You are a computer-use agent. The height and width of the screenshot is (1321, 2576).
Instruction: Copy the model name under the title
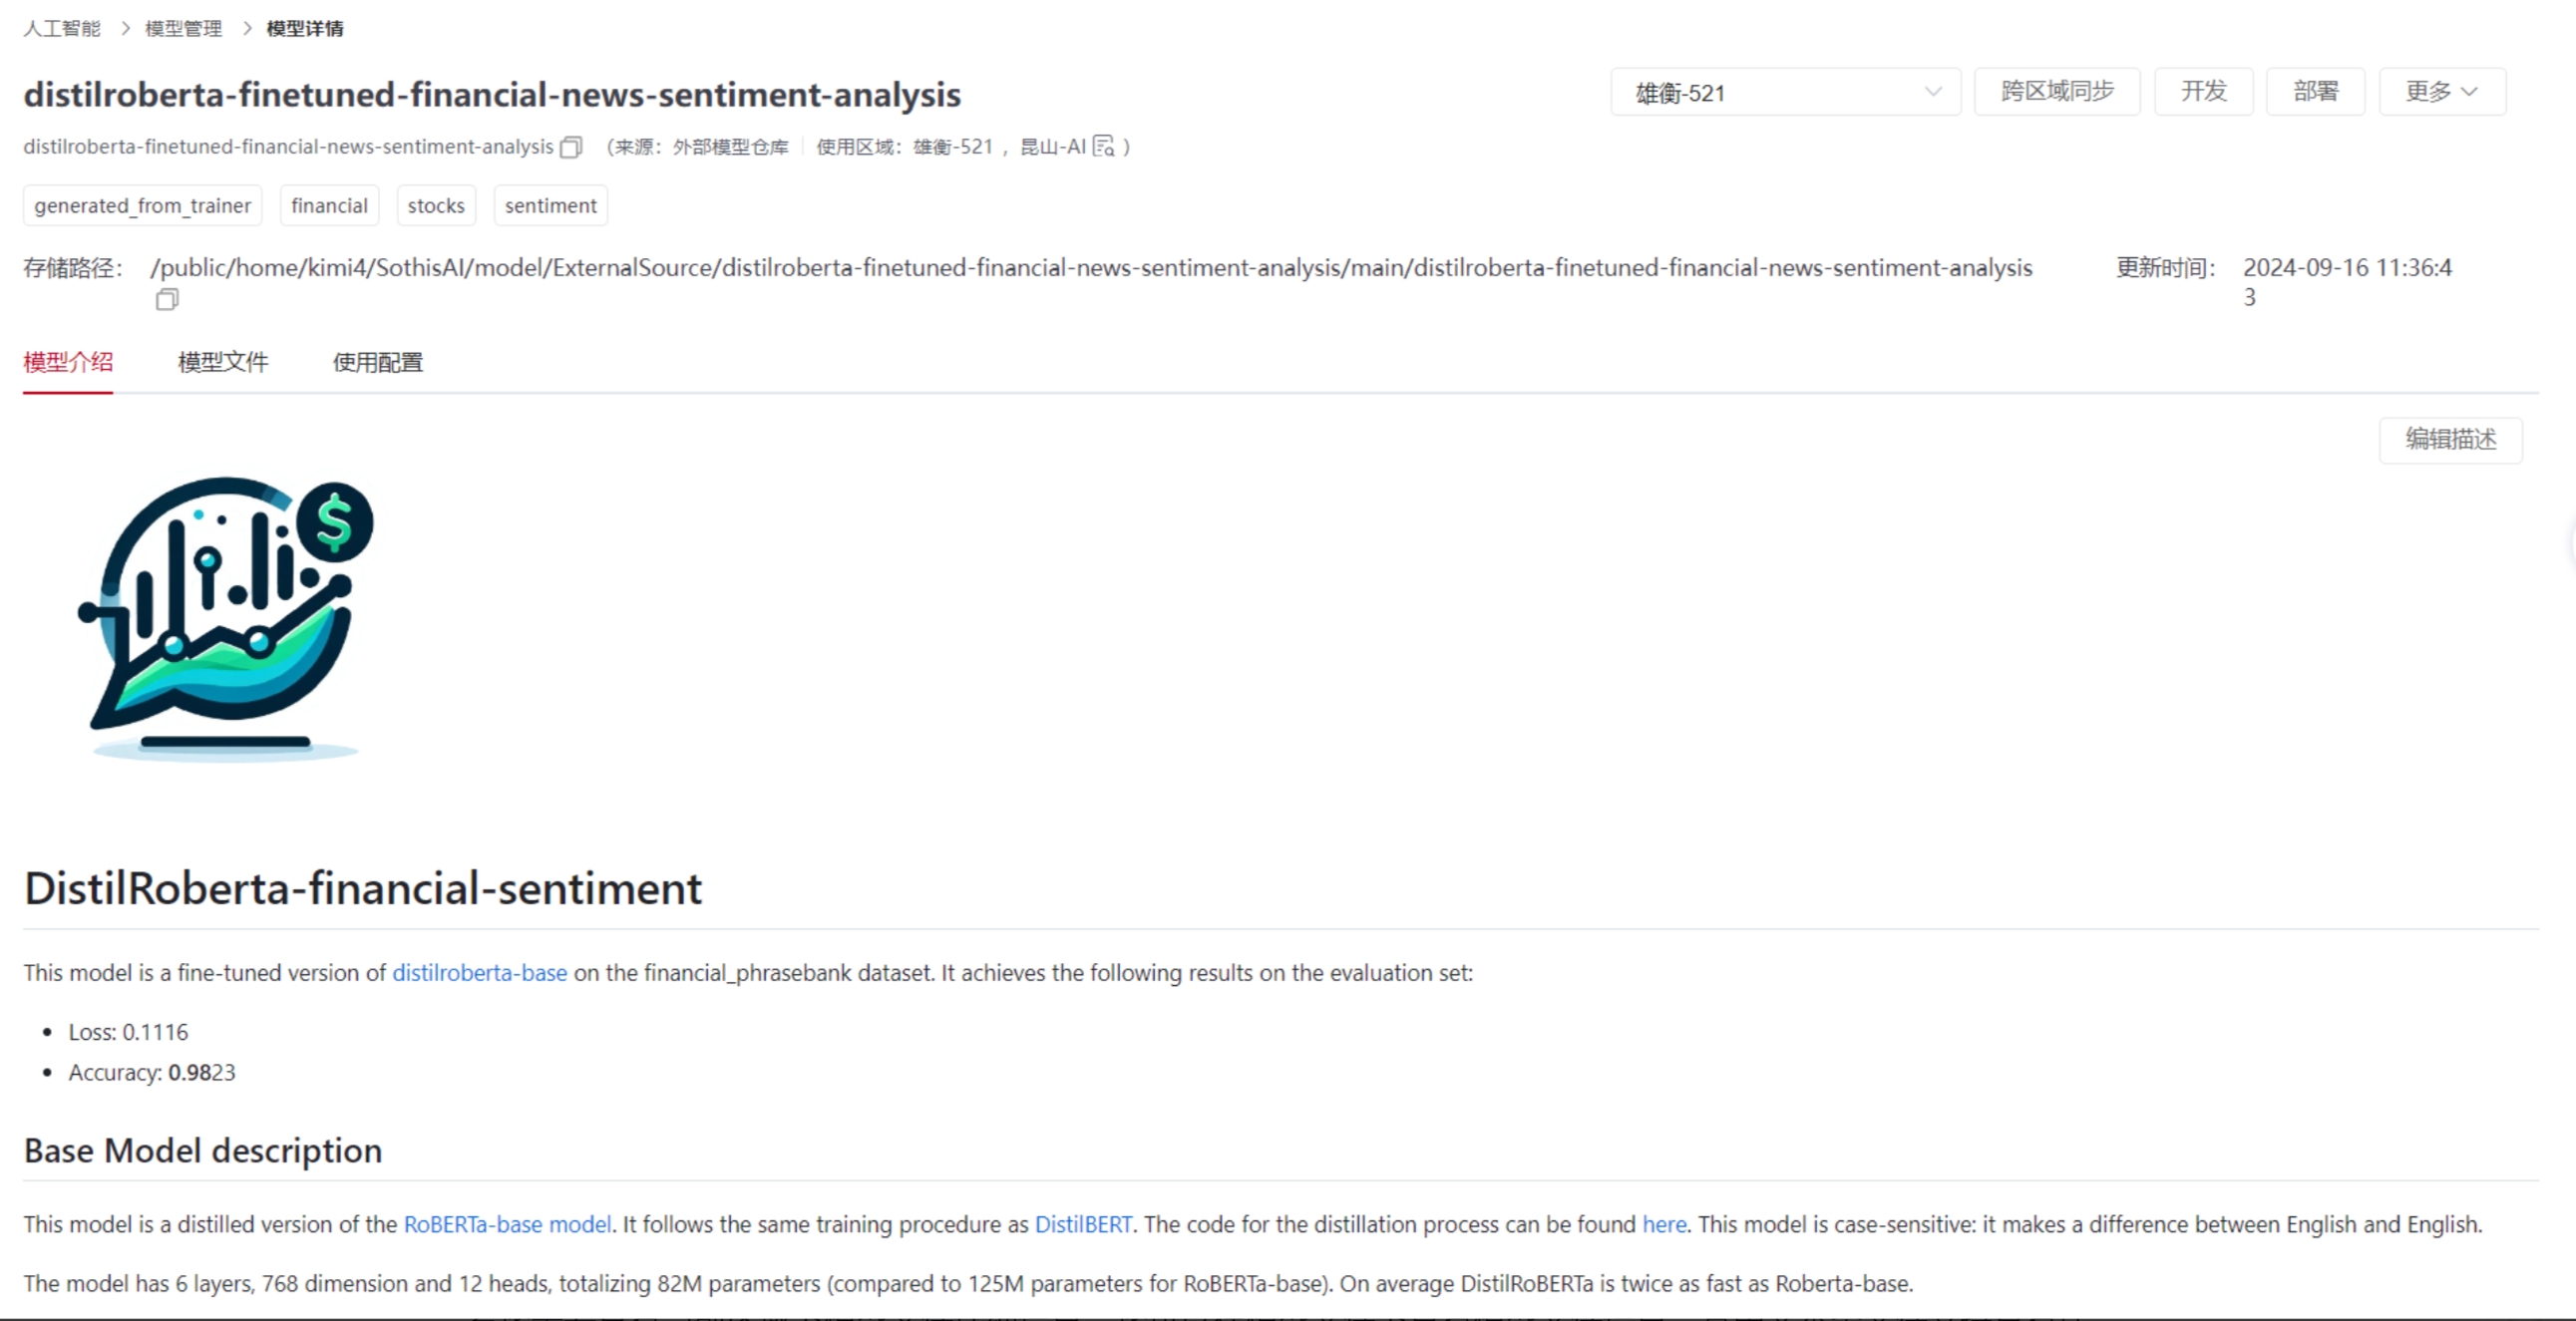pos(571,147)
